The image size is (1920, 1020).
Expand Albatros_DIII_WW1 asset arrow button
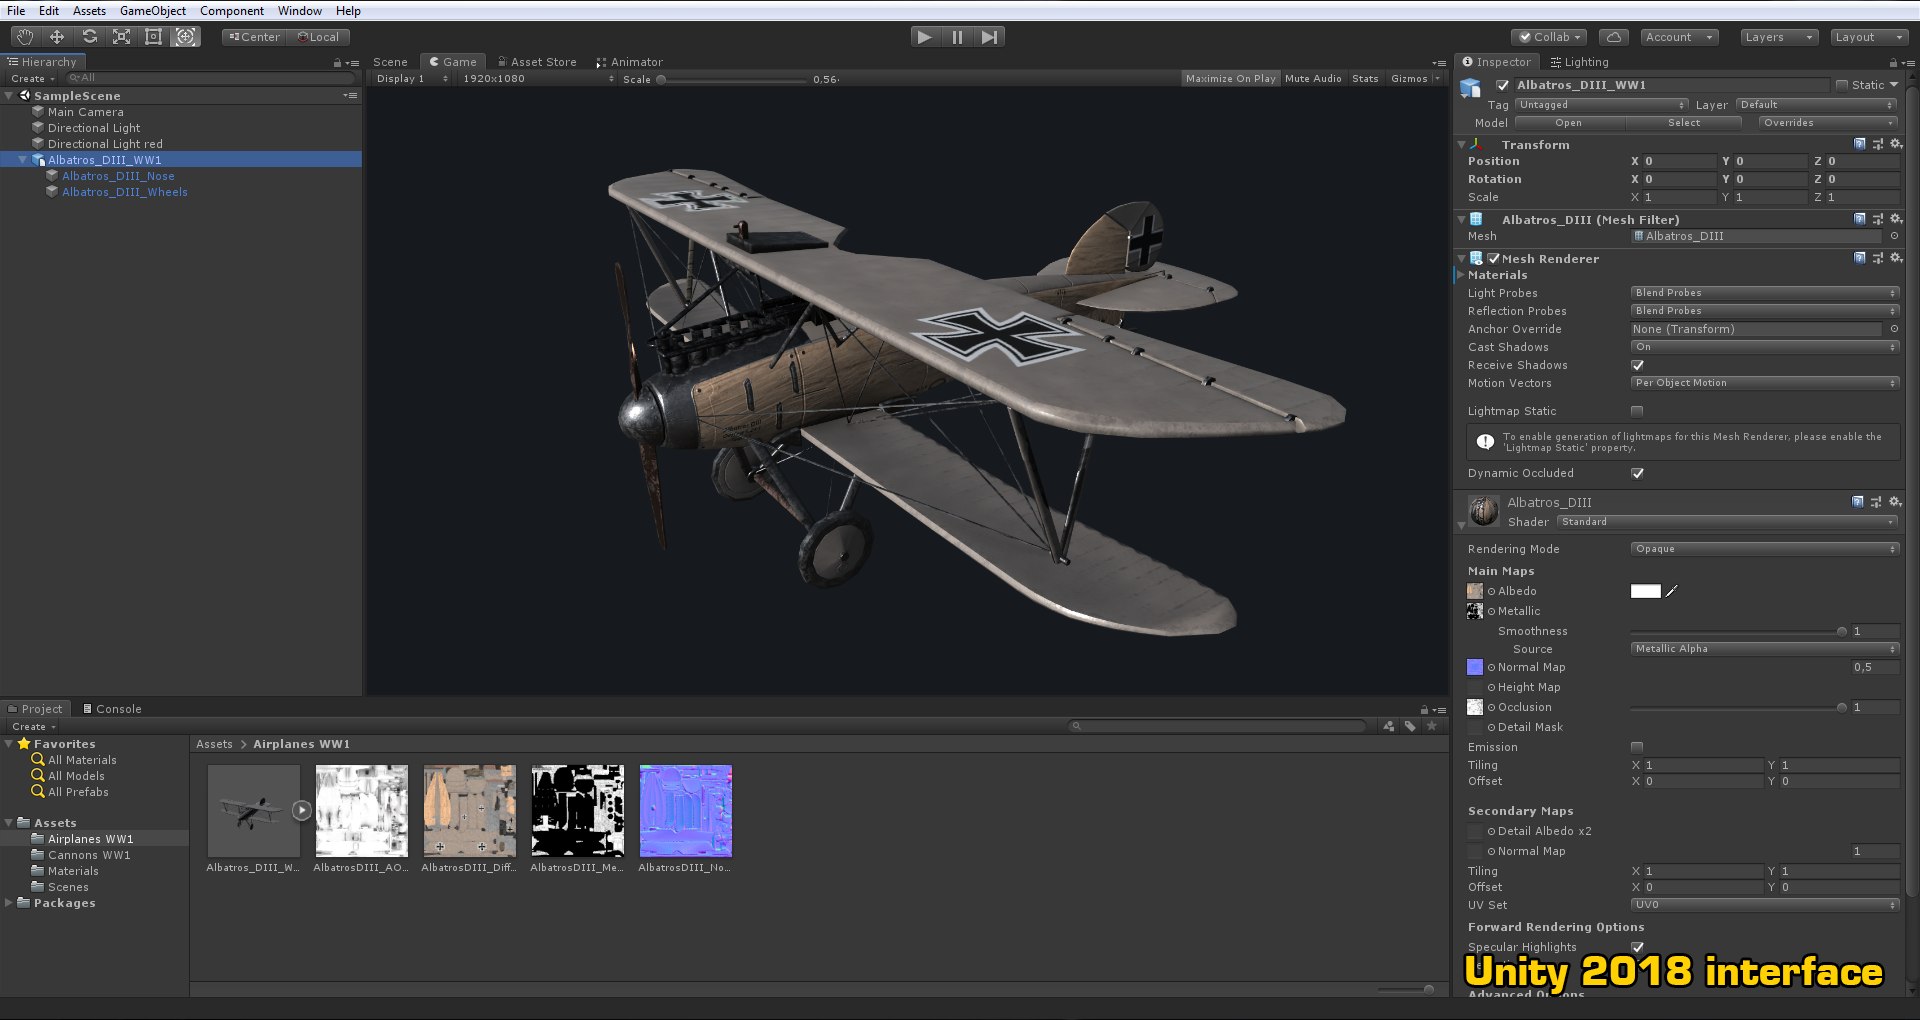(x=302, y=811)
